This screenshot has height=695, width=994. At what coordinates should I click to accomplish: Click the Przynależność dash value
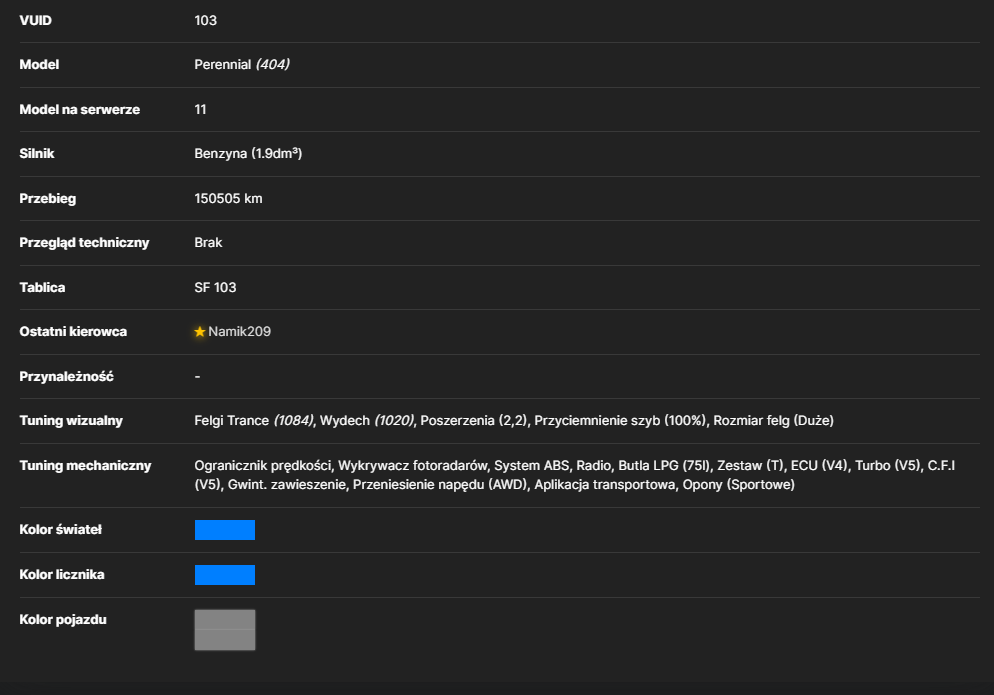coord(197,377)
